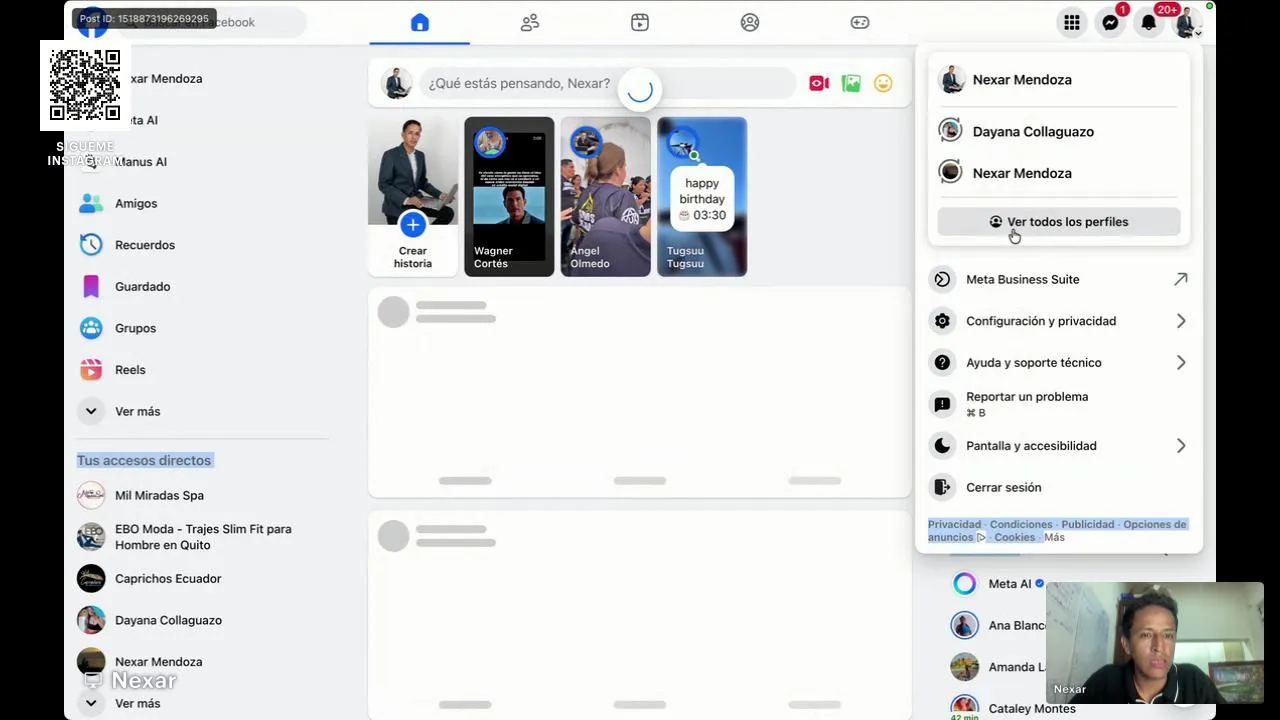The height and width of the screenshot is (720, 1280).
Task: Open EBO Moda - Trajes Slim Fit shortcut
Action: pos(202,537)
